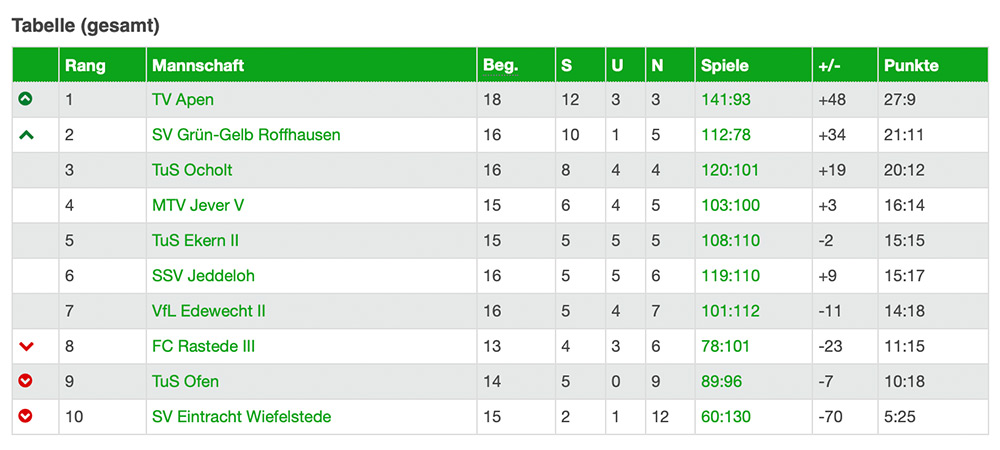Click the Mannschaft column header

coord(198,66)
